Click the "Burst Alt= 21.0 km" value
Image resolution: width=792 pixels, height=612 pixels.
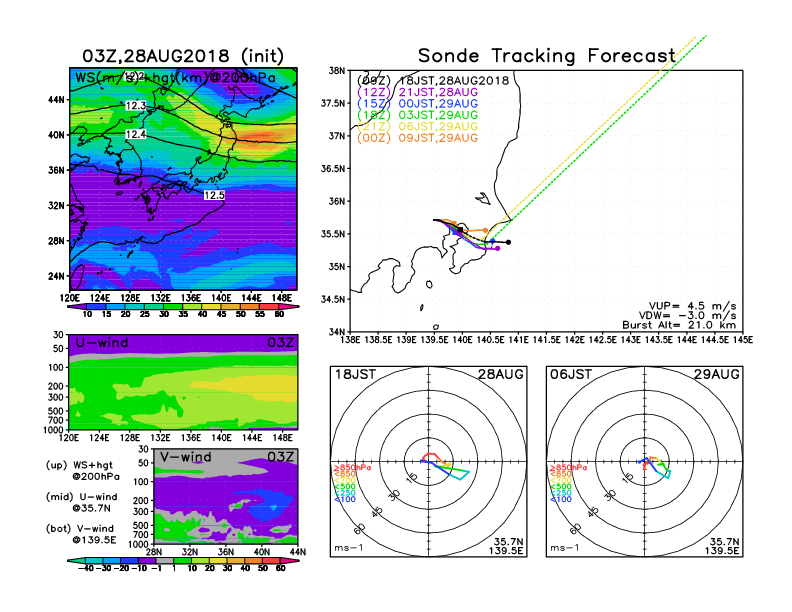[679, 325]
